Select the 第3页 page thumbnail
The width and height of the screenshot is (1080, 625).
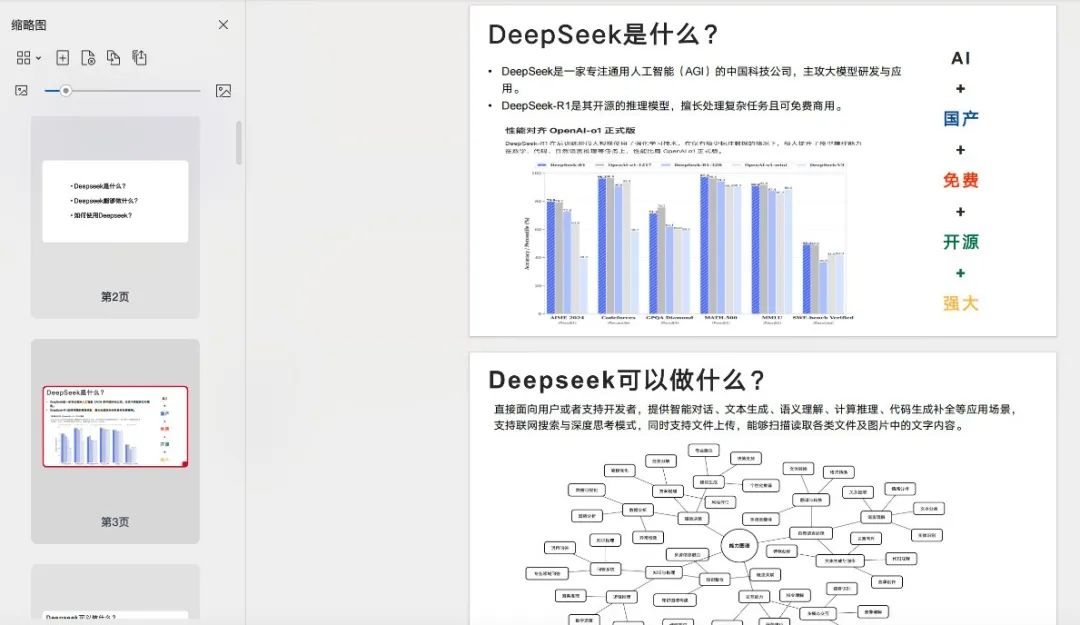115,427
